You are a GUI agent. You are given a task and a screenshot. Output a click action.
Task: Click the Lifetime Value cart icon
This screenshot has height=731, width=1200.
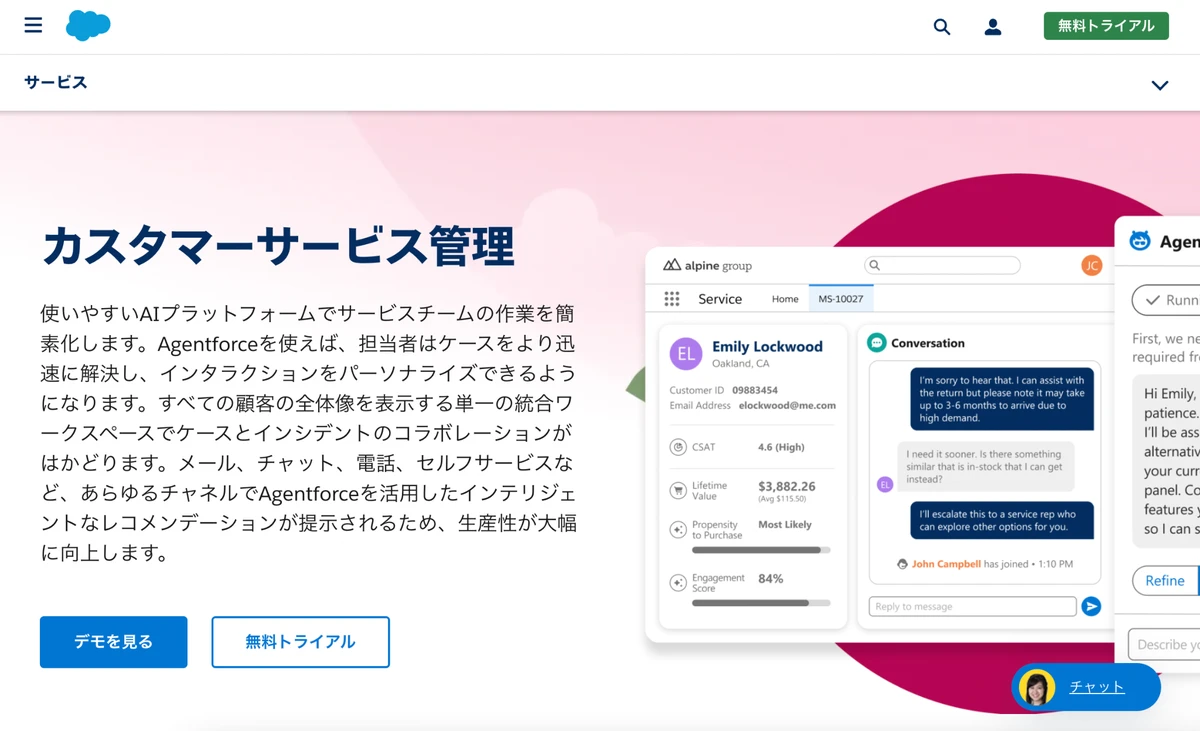click(x=678, y=490)
